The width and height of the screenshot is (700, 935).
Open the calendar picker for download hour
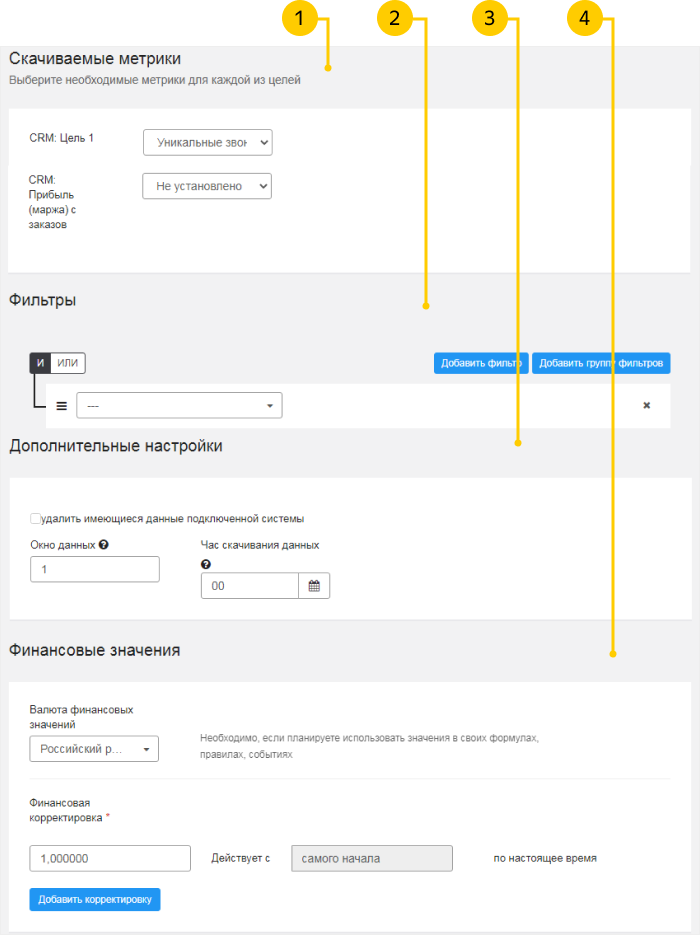pos(314,586)
